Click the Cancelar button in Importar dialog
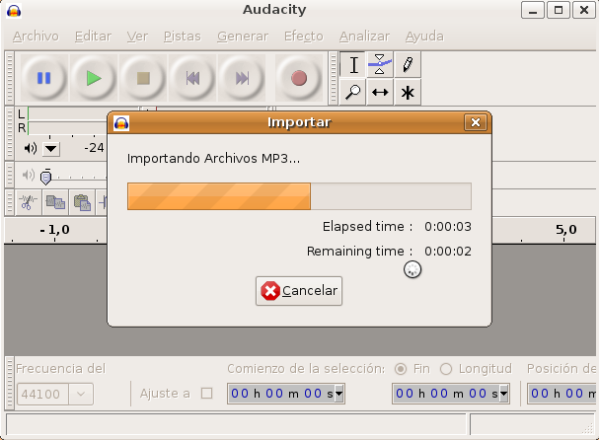The height and width of the screenshot is (440, 600). click(x=299, y=291)
